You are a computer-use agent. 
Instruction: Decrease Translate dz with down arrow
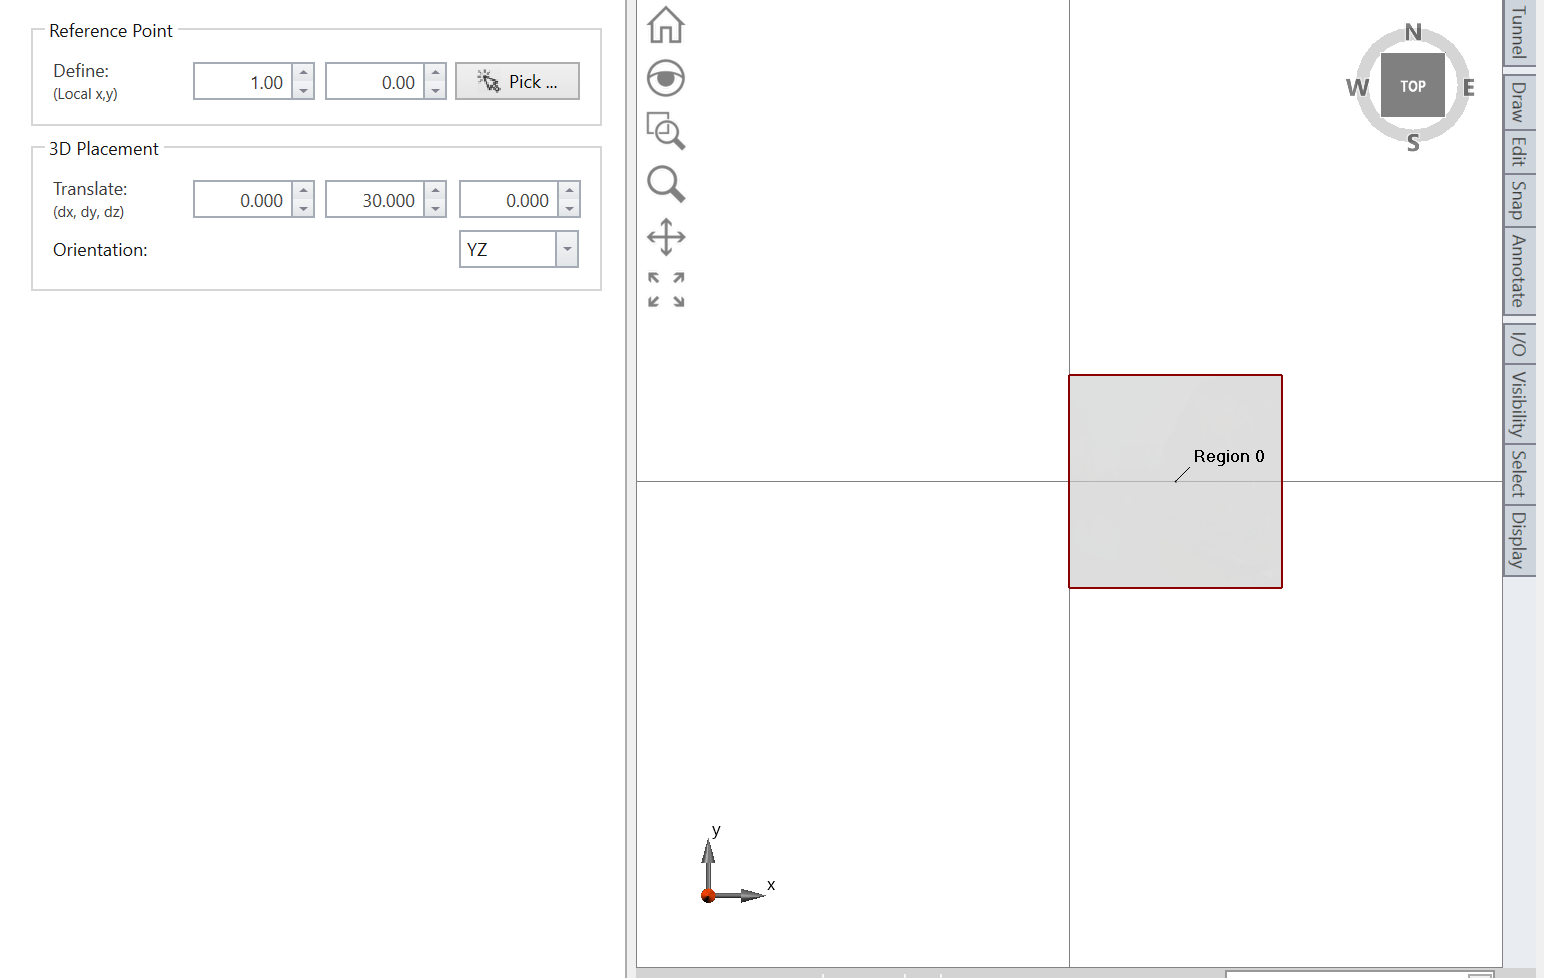570,209
